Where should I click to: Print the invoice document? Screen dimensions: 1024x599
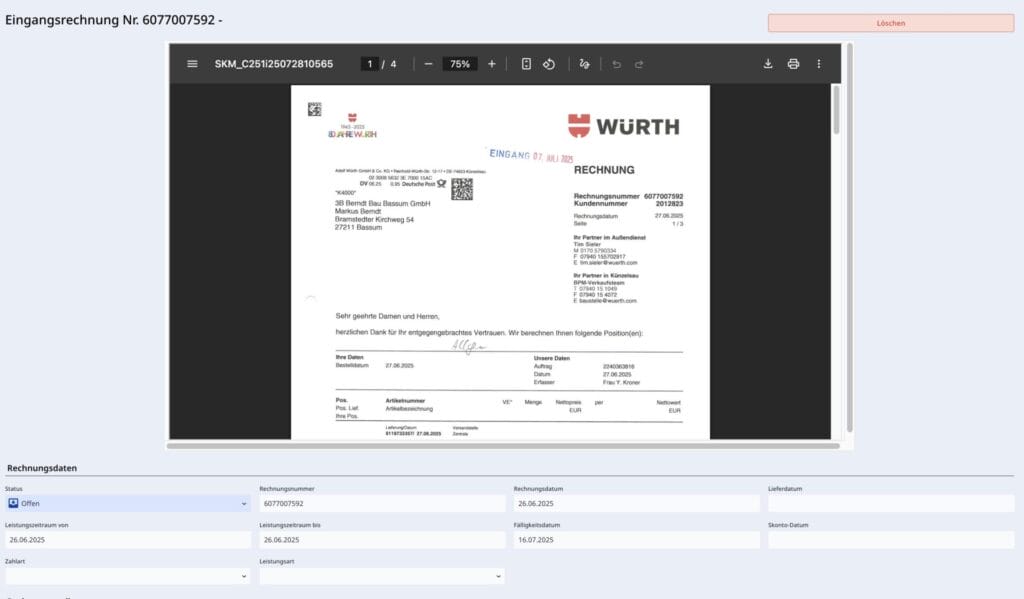[793, 63]
